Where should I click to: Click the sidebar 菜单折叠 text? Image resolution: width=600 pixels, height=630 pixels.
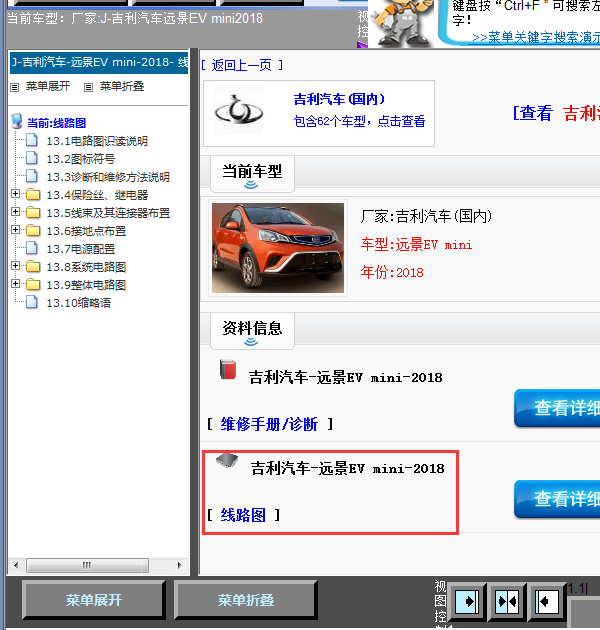[x=122, y=86]
